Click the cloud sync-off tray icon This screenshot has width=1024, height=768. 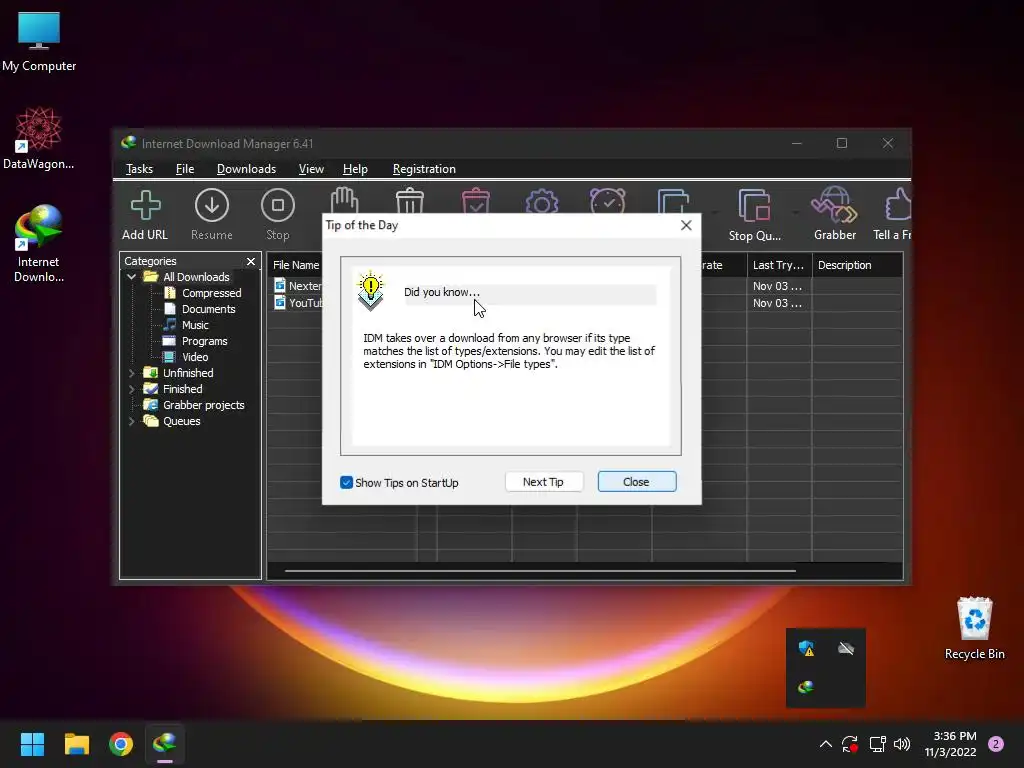tap(846, 648)
